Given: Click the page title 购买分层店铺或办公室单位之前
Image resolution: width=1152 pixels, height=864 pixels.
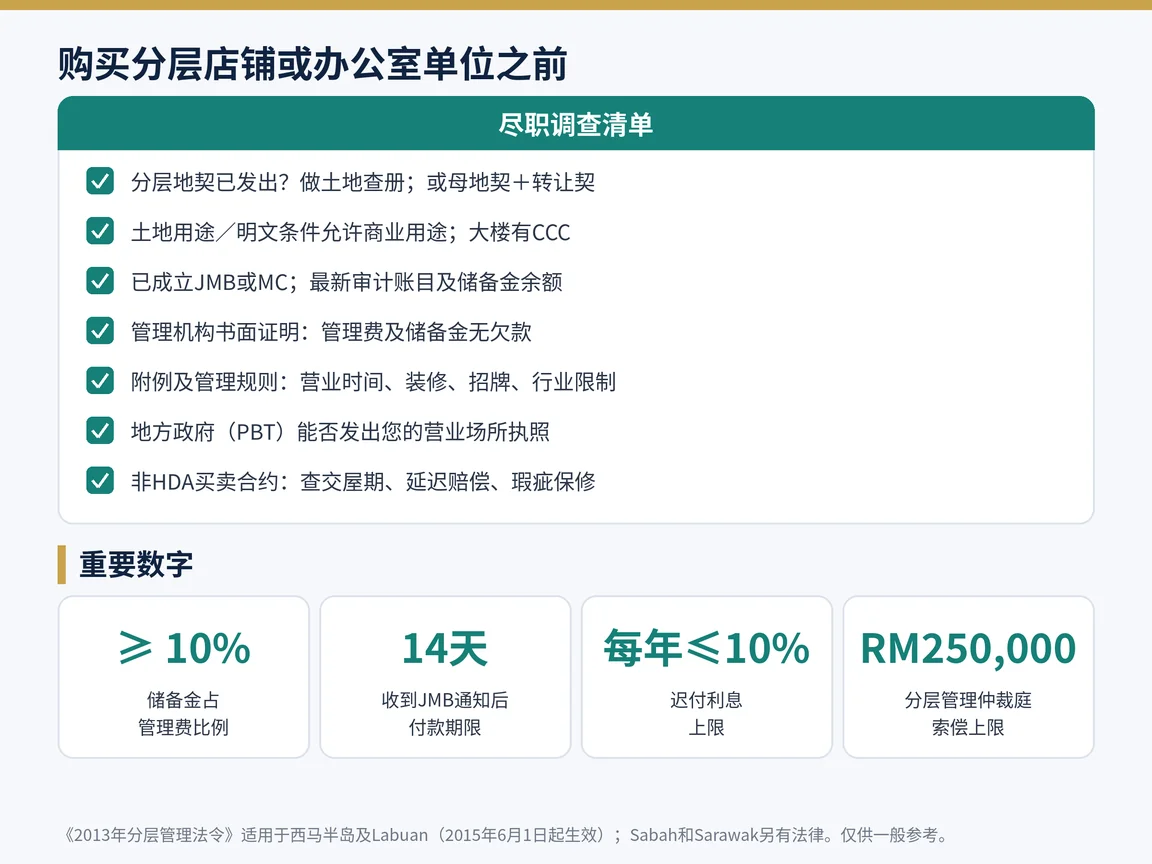Looking at the screenshot, I should coord(313,63).
